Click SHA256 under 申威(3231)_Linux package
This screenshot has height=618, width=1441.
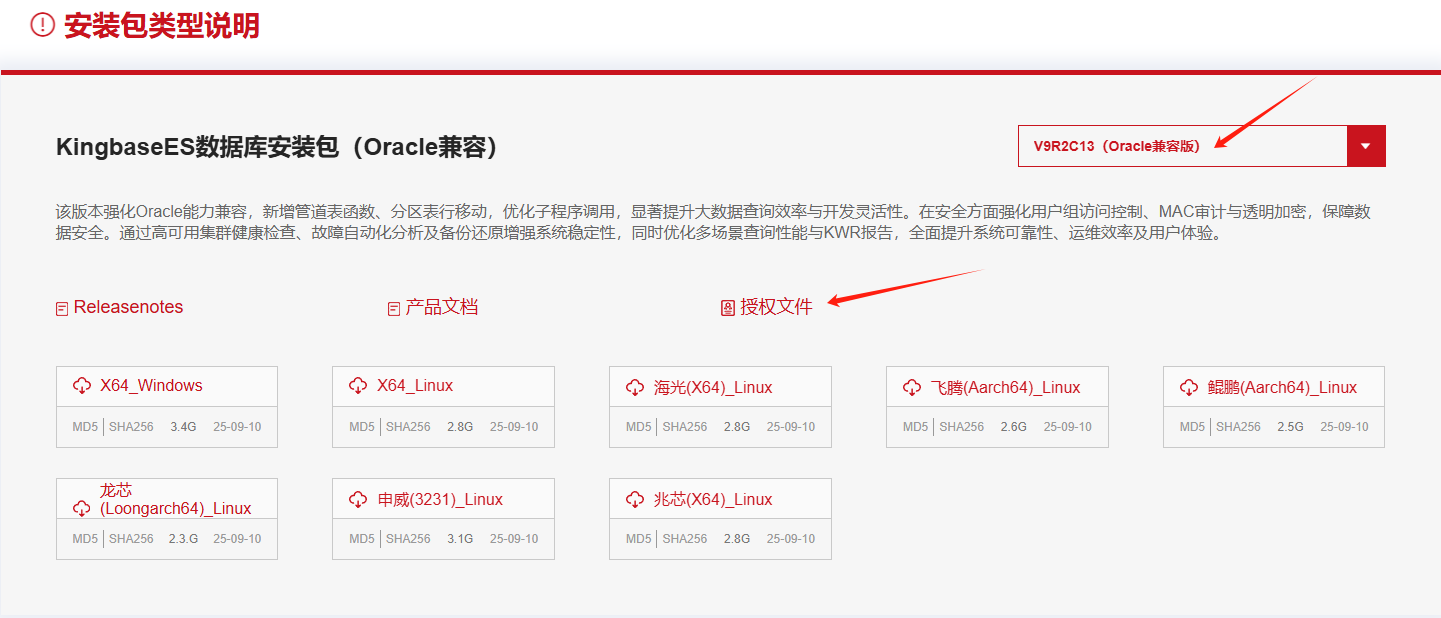pyautogui.click(x=408, y=539)
